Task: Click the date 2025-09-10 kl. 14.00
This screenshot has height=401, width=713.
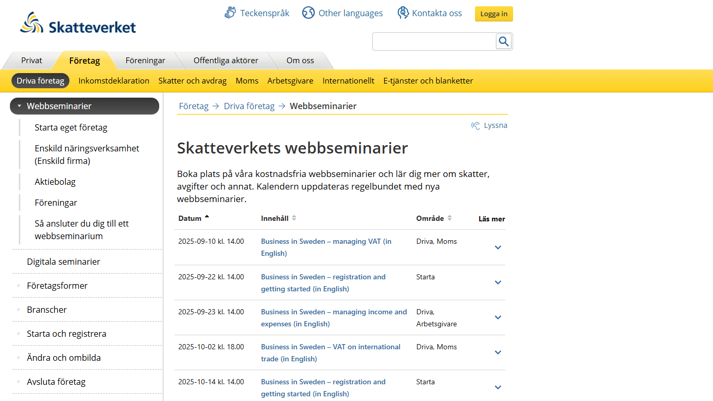Action: click(211, 241)
